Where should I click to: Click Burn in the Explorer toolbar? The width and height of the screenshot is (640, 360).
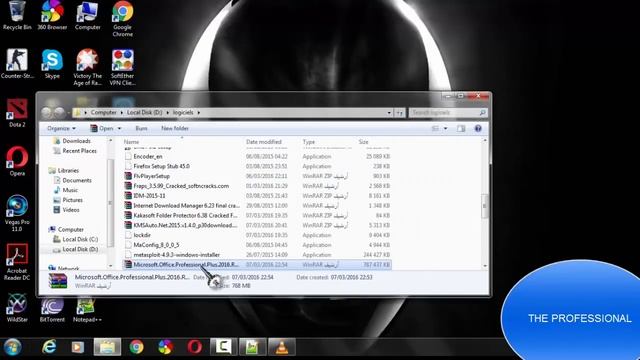pyautogui.click(x=141, y=128)
